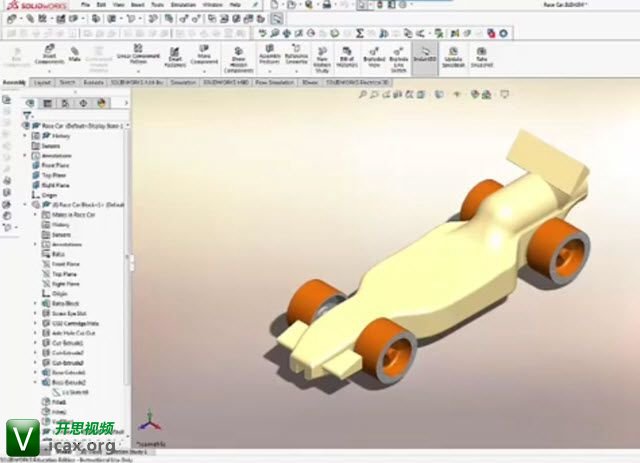The height and width of the screenshot is (463, 640).
Task: Open the File menu
Action: (85, 5)
